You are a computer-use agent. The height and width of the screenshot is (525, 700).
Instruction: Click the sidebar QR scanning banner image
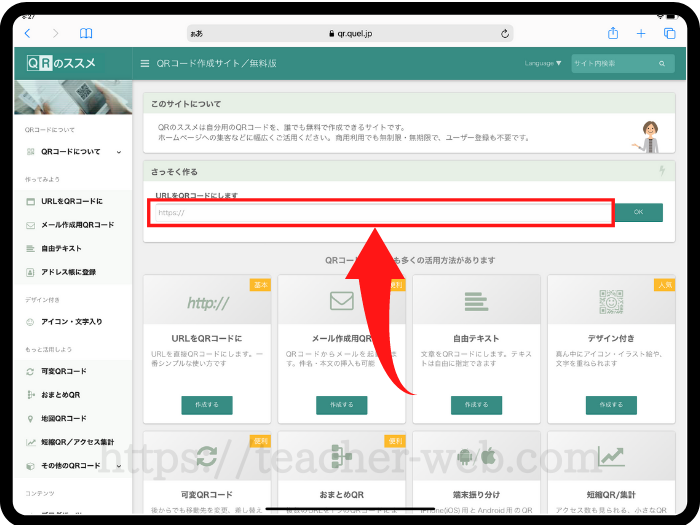tap(73, 97)
